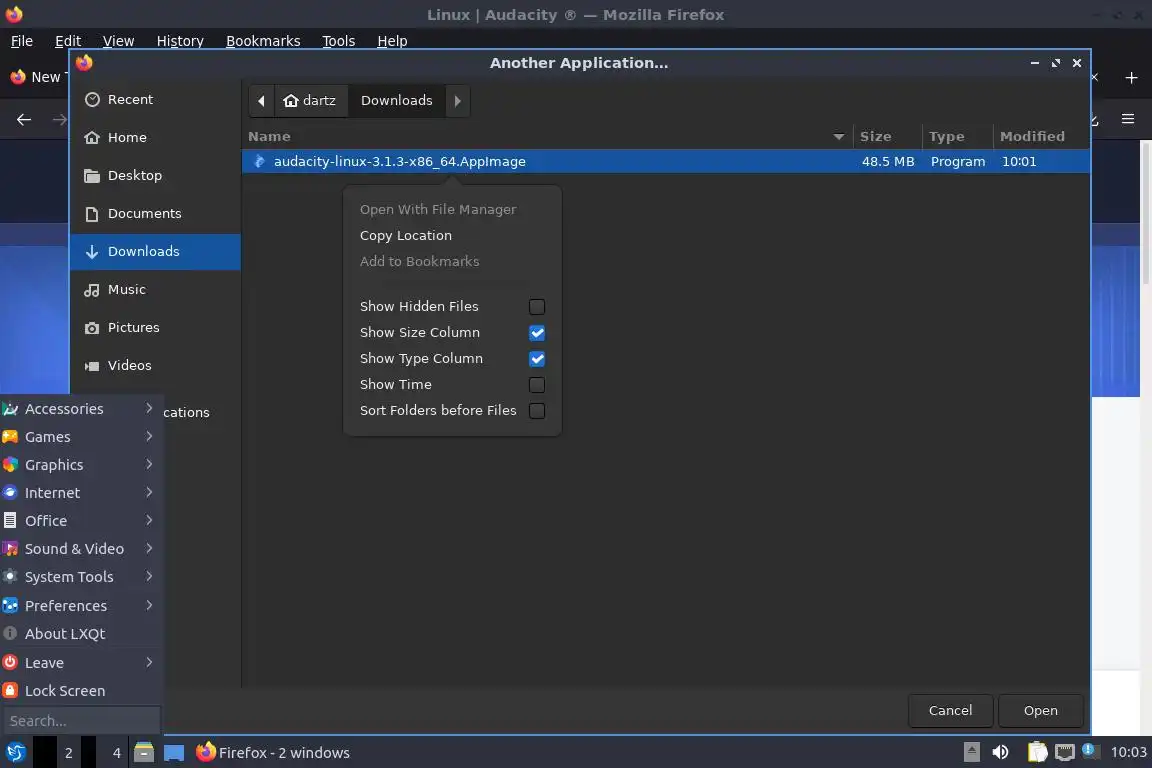Open Firefox Edit menu
This screenshot has width=1152, height=768.
68,41
